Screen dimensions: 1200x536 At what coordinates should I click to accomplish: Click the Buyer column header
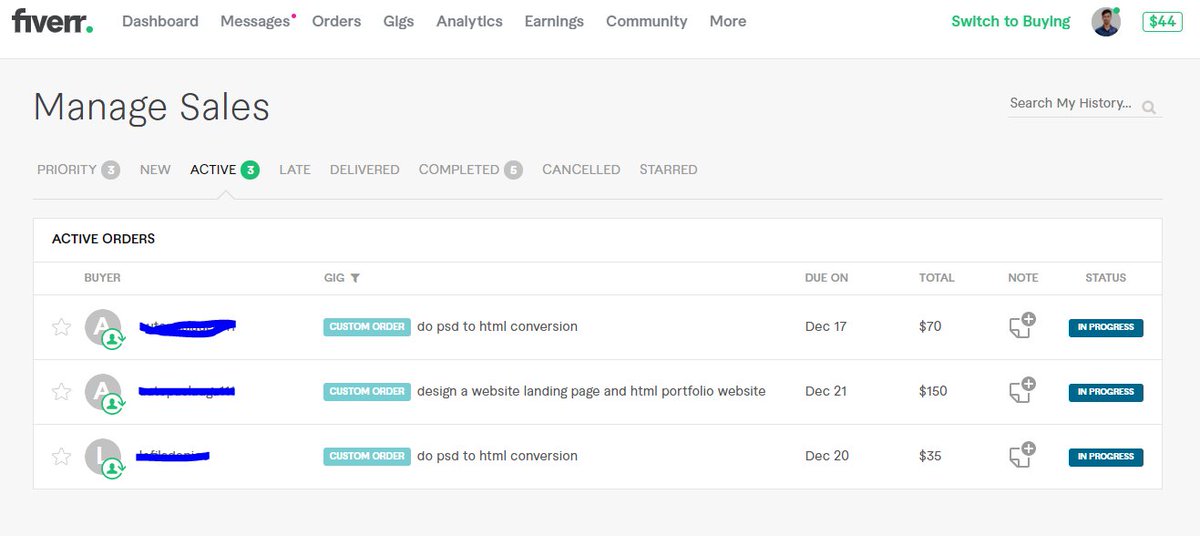click(102, 278)
